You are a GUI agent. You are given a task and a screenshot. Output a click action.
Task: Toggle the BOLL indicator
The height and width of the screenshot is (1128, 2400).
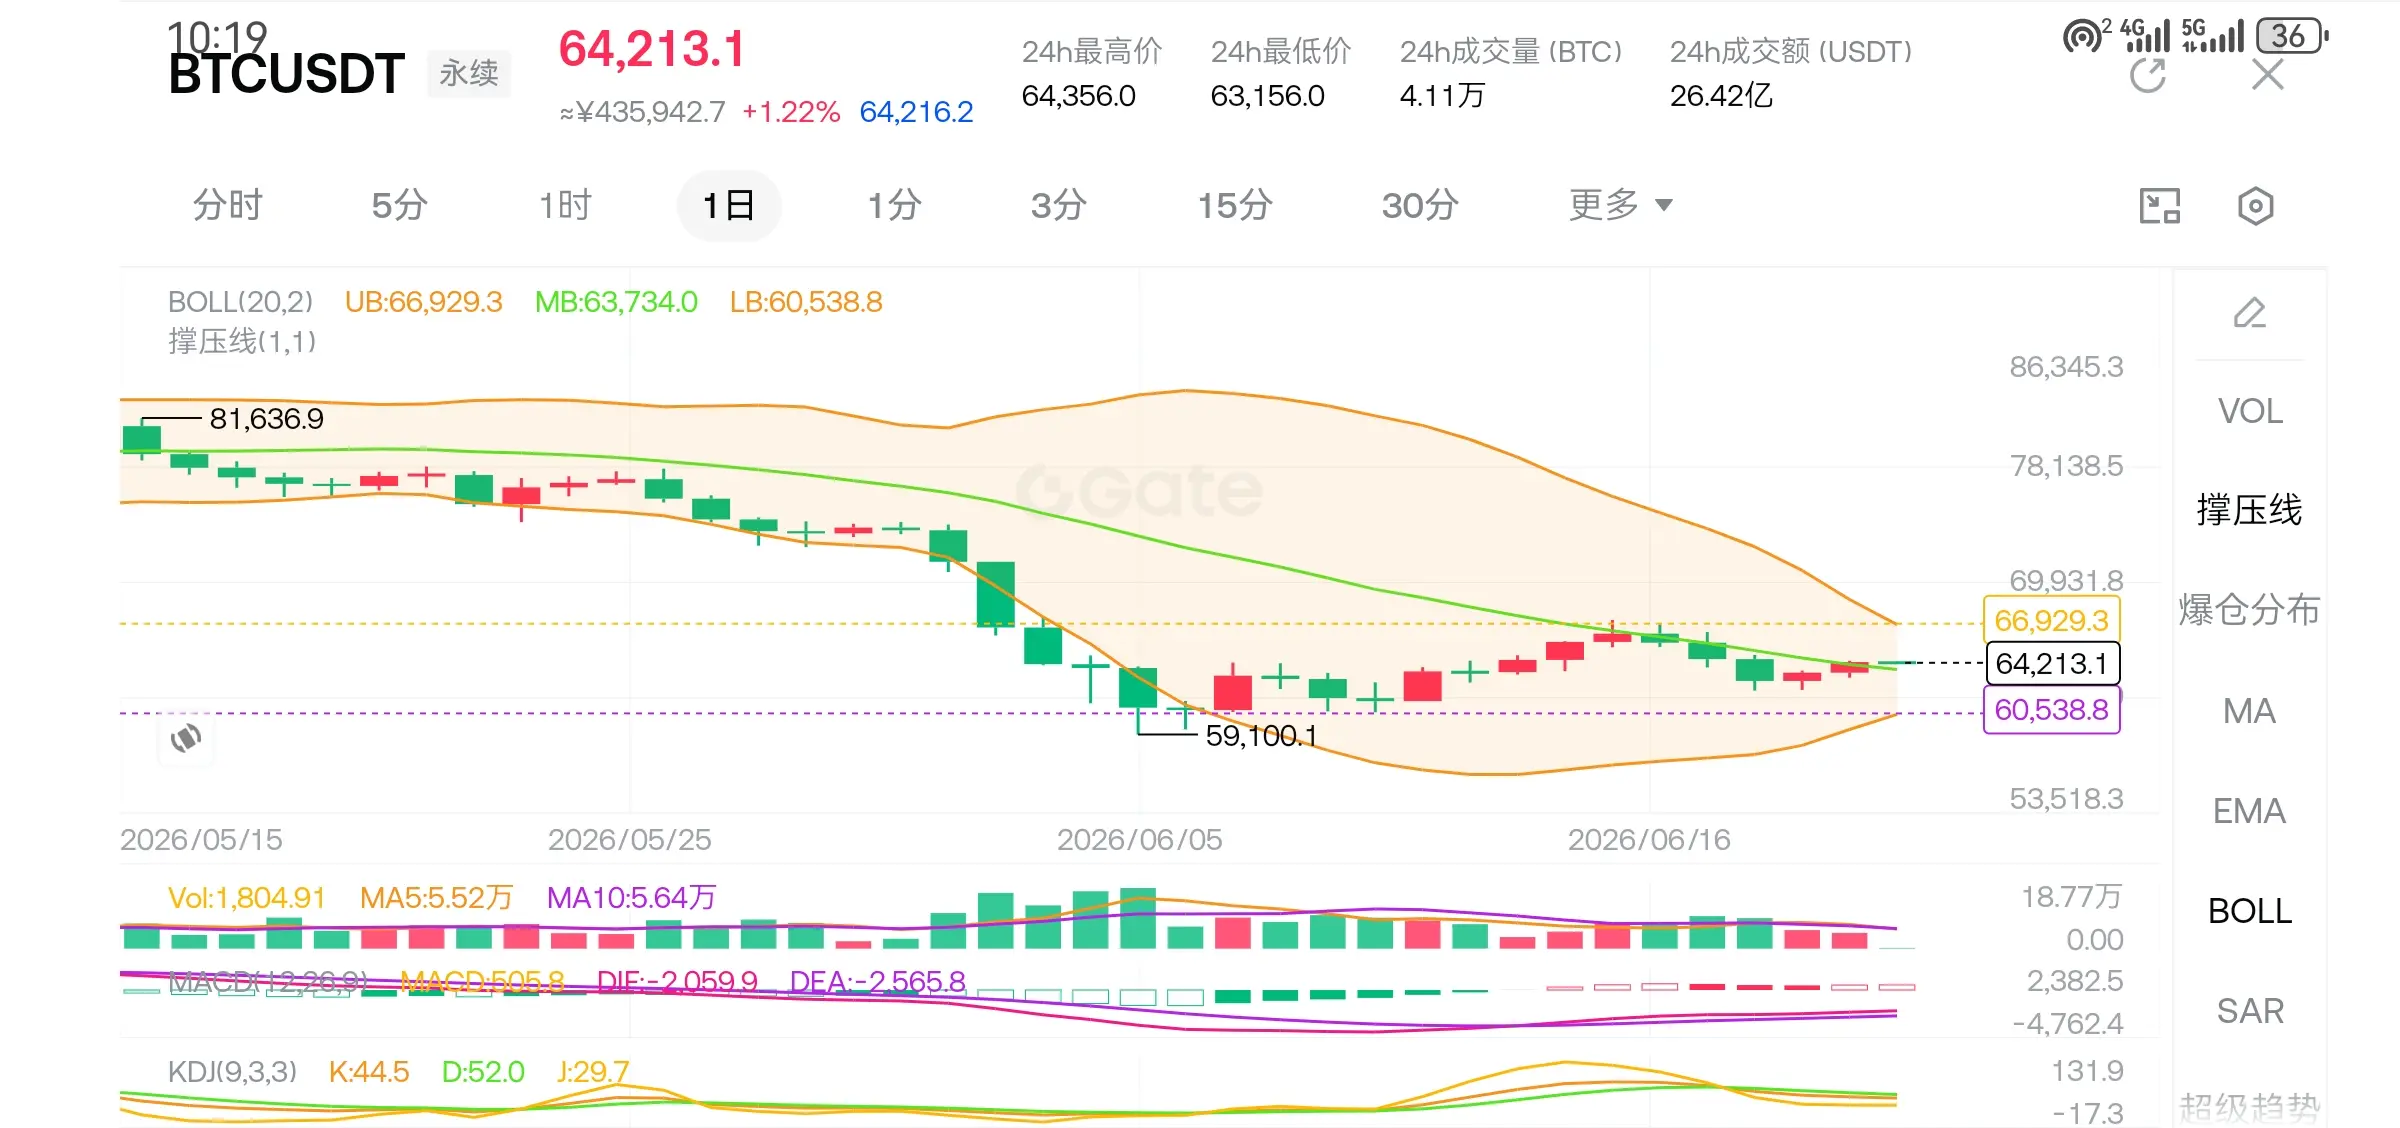tap(2250, 911)
